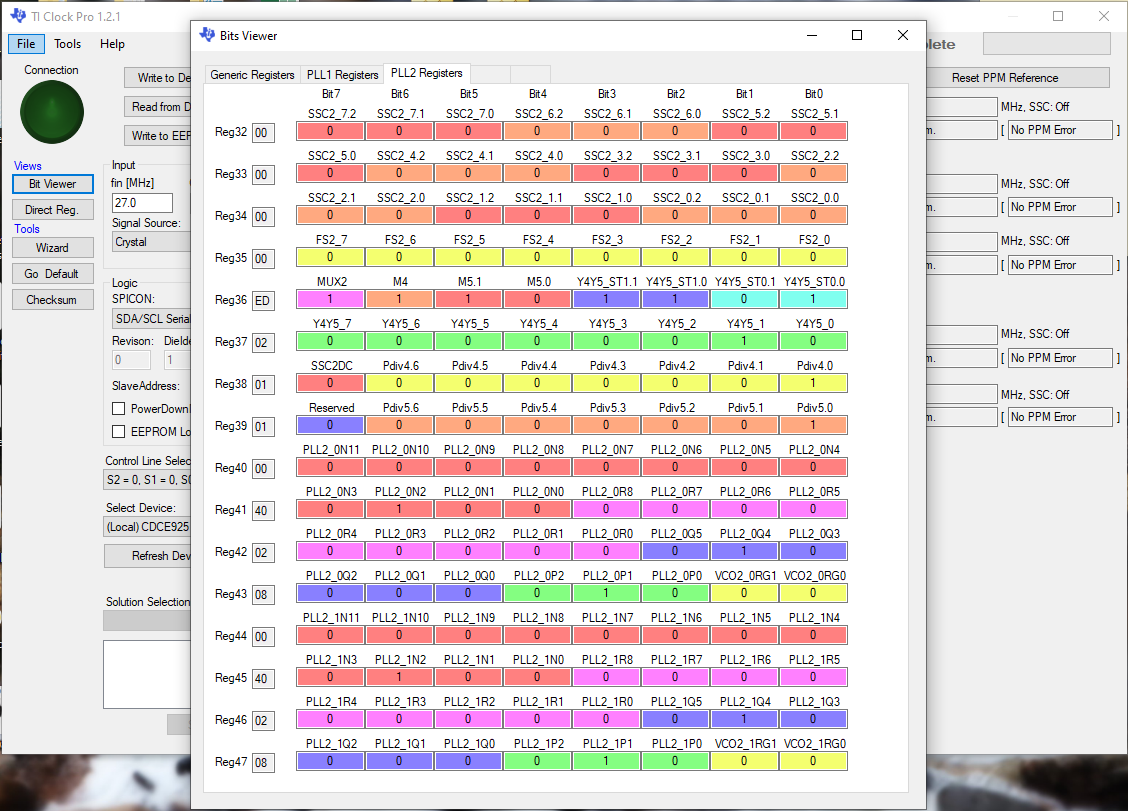Click the Write to EEPROM button
Viewport: 1128px width, 811px height.
click(158, 136)
